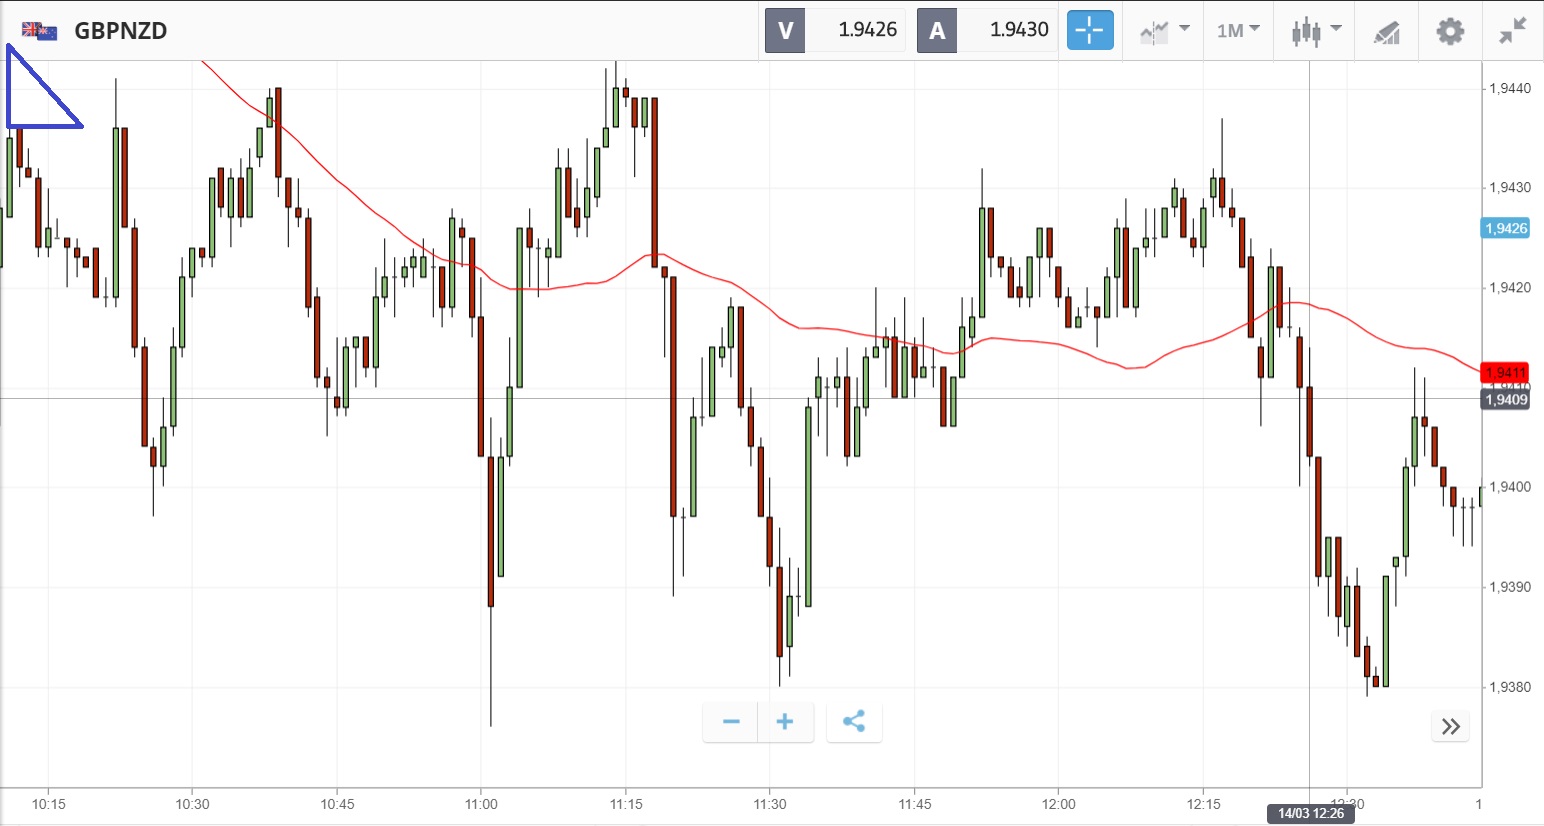Viewport: 1544px width, 826px height.
Task: Open the 1M timeframe dropdown
Action: pos(1237,31)
